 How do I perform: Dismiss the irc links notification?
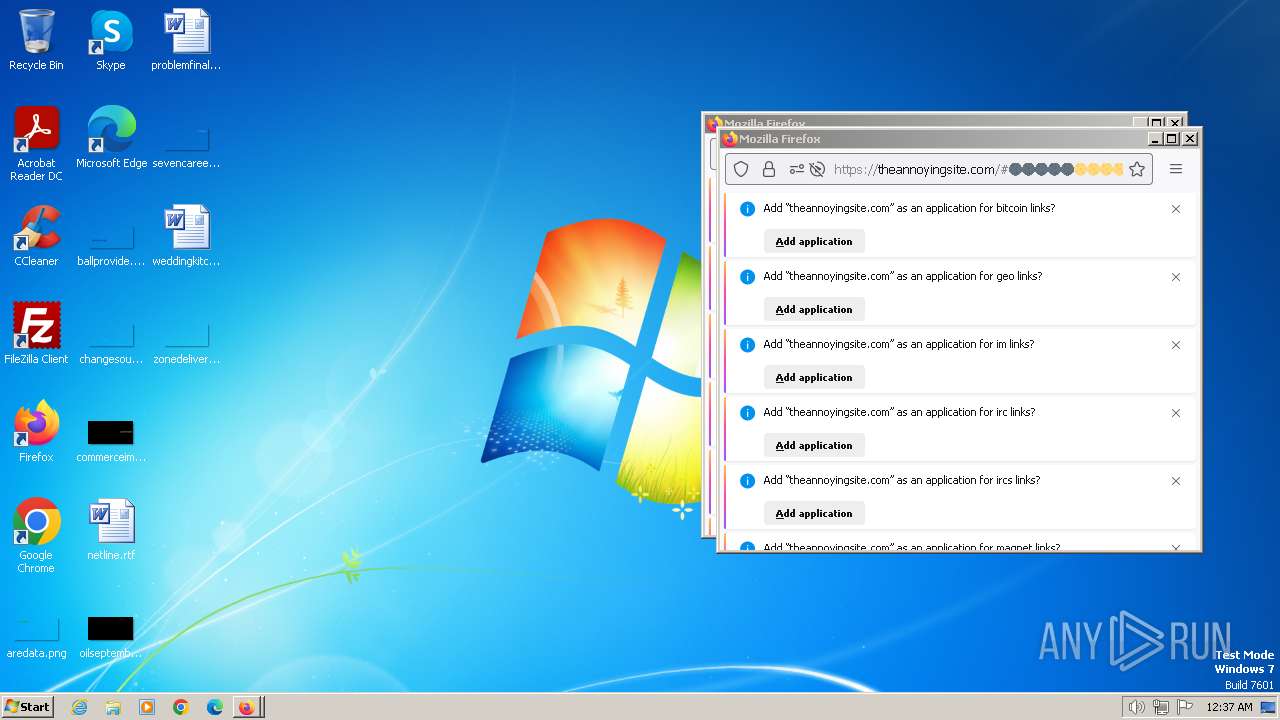tap(1176, 413)
